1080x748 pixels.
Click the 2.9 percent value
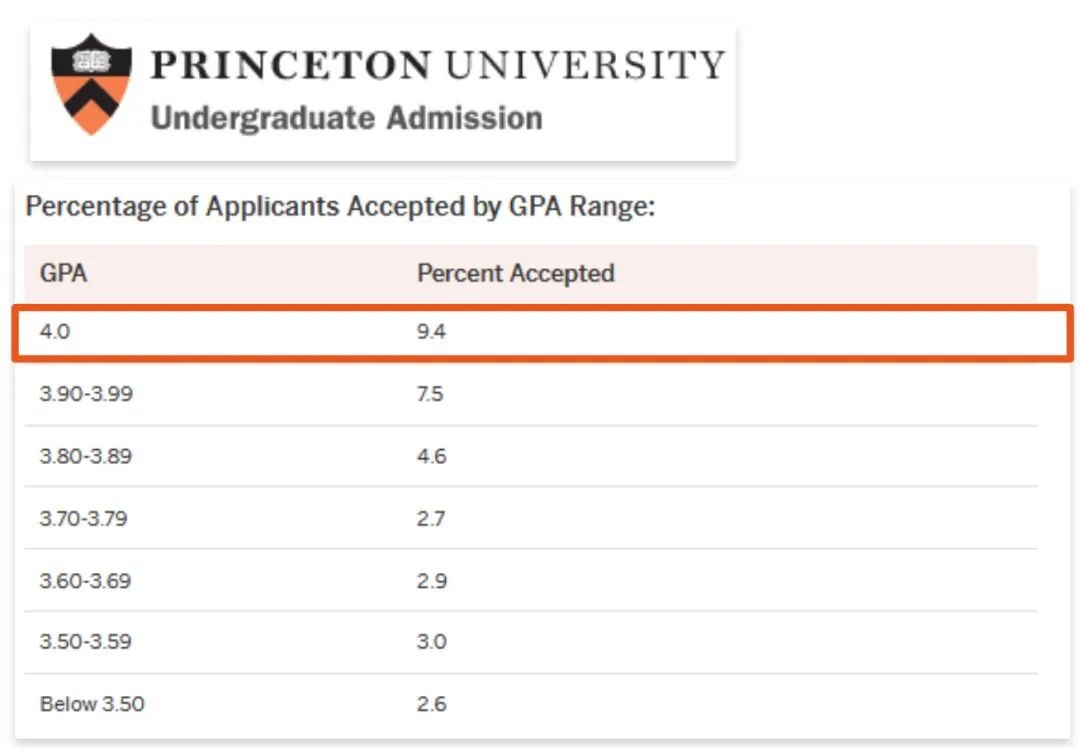[431, 581]
